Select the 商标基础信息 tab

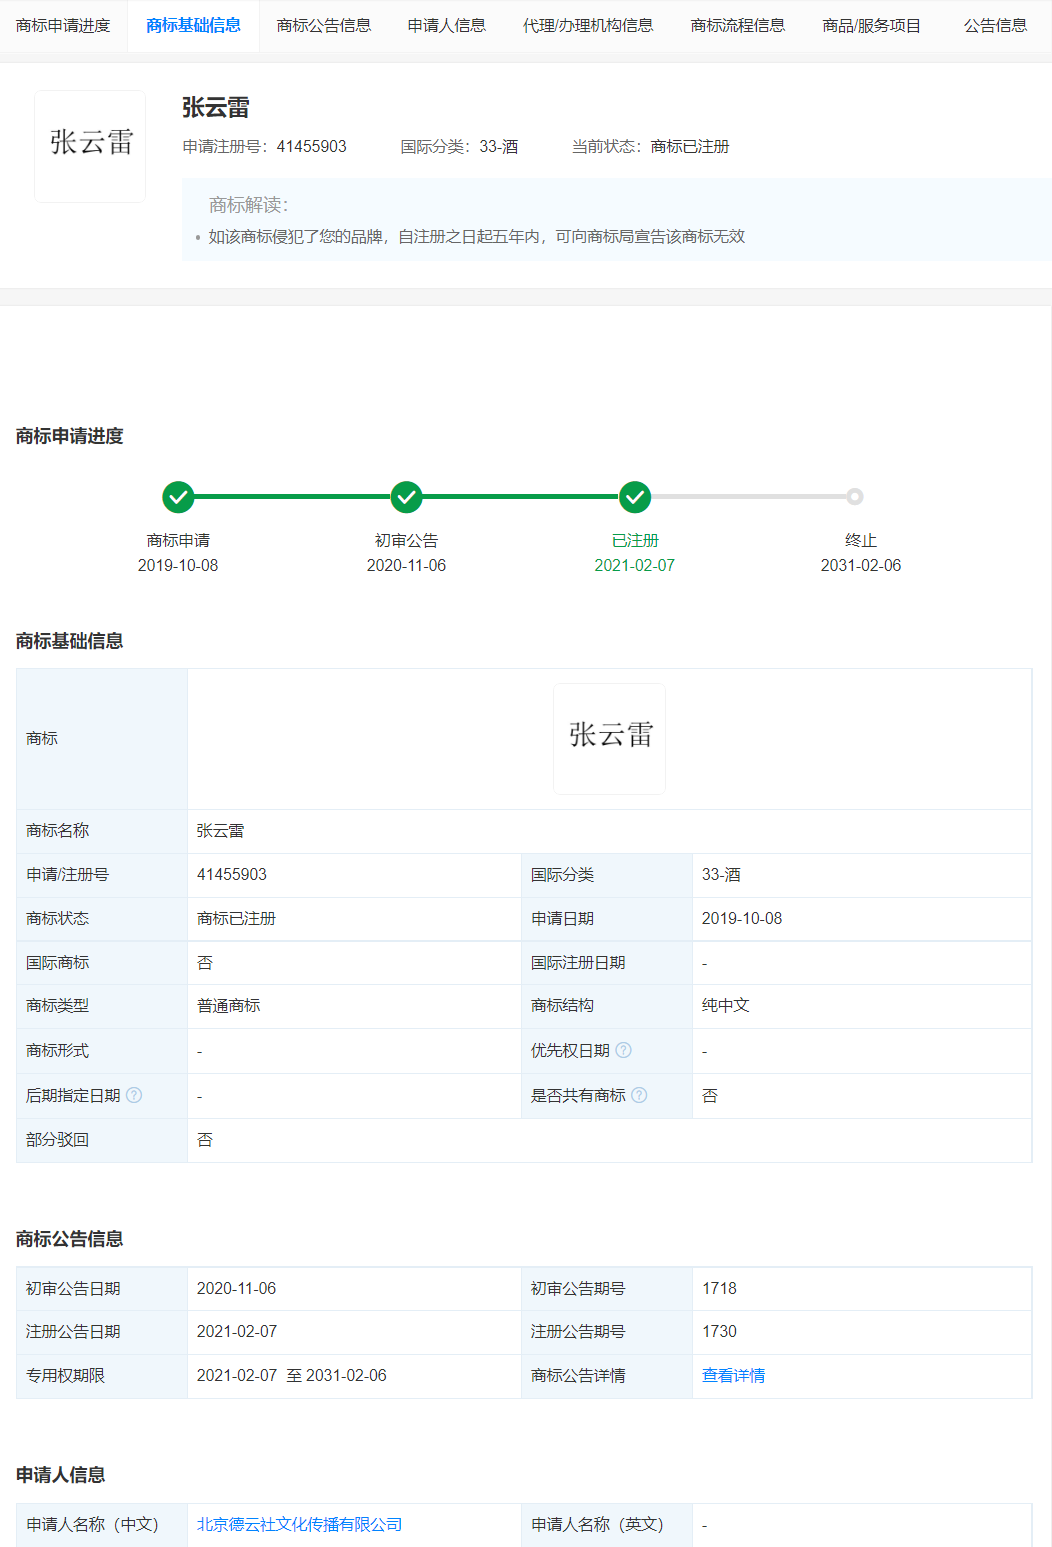coord(193,26)
